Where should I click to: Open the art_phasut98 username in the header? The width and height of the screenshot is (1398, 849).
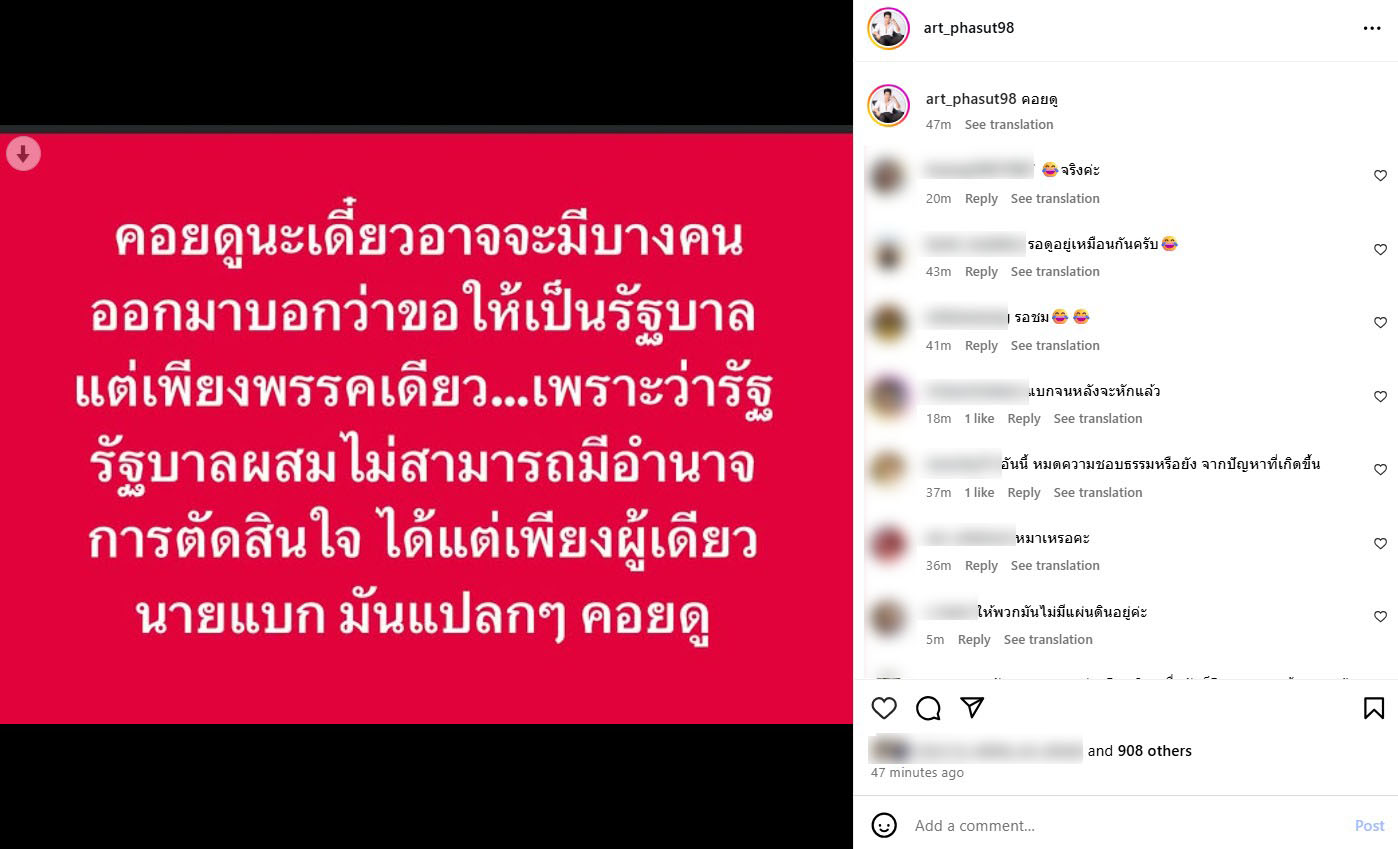tap(969, 28)
